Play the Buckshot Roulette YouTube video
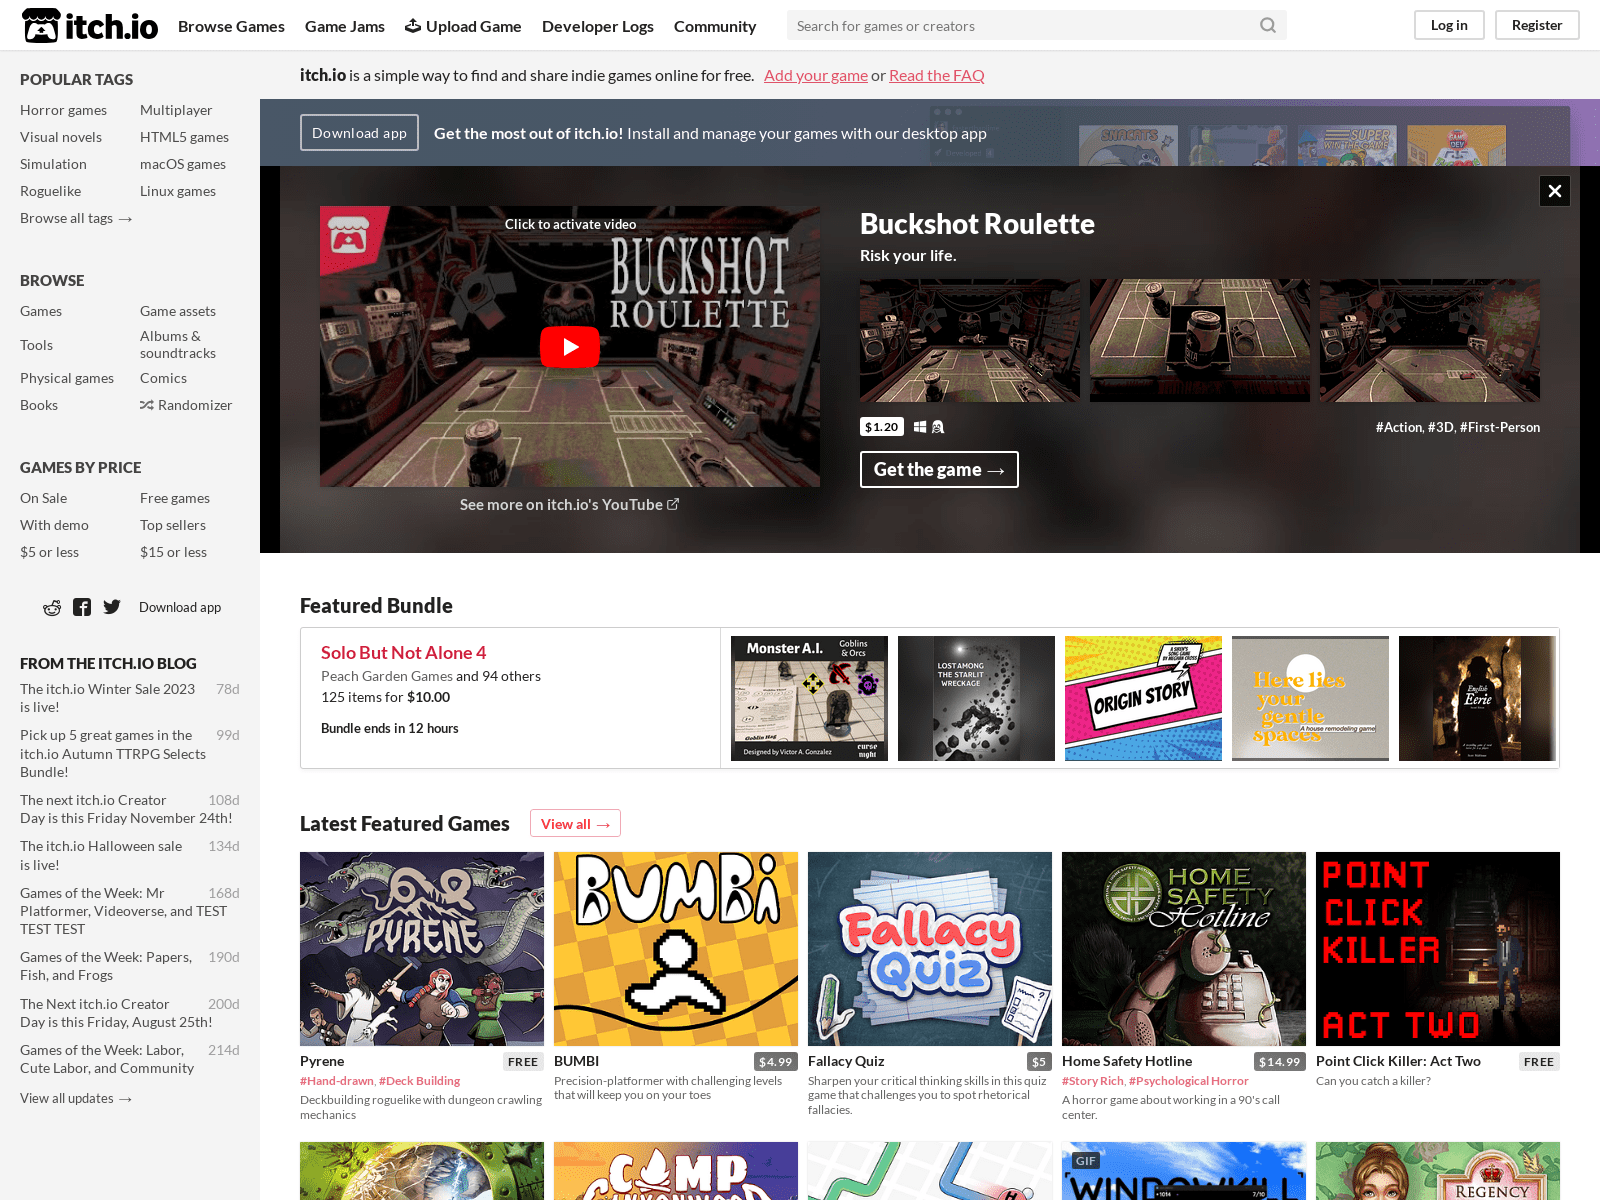The width and height of the screenshot is (1600, 1200). [570, 347]
